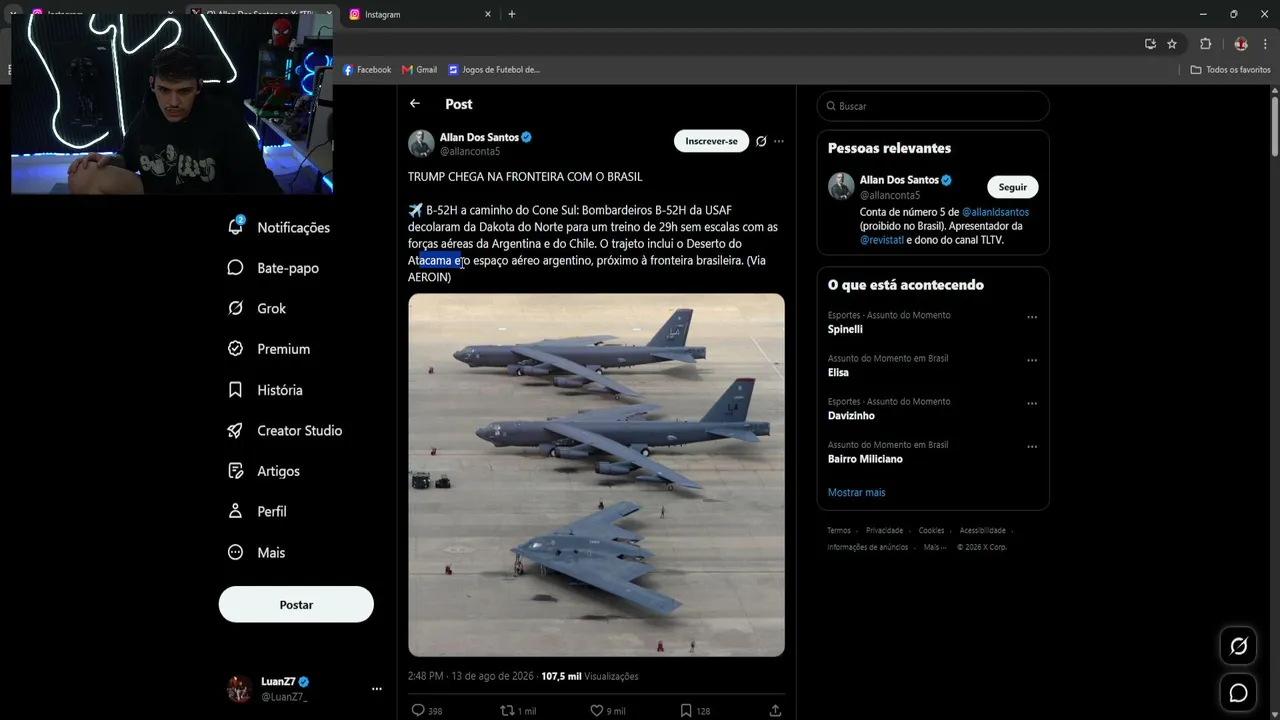Switch to the Allan Dos Santos X tab

262,14
